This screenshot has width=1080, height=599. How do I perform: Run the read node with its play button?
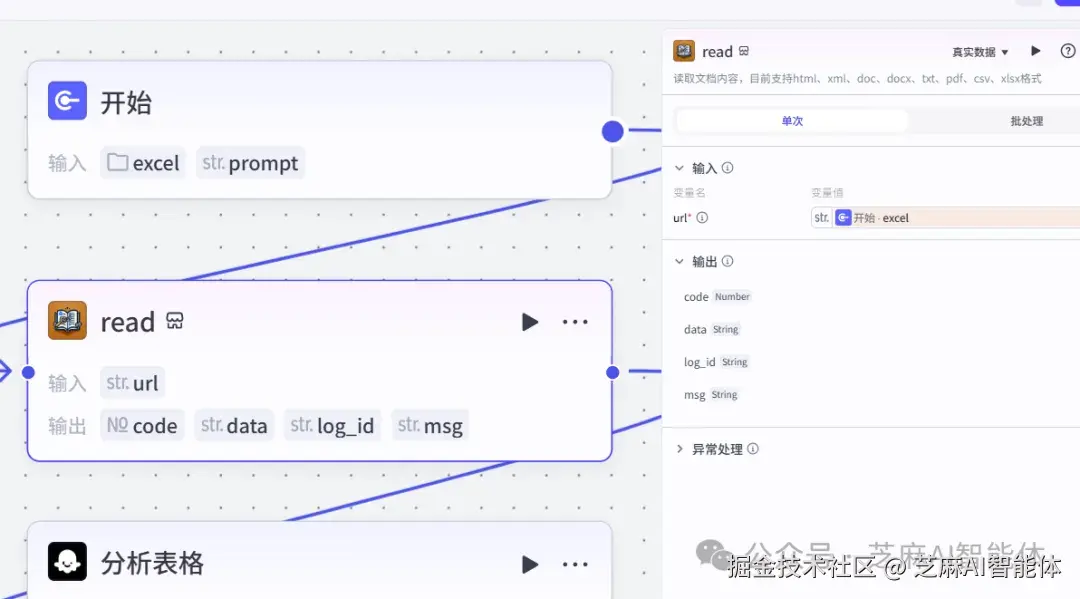click(x=529, y=321)
